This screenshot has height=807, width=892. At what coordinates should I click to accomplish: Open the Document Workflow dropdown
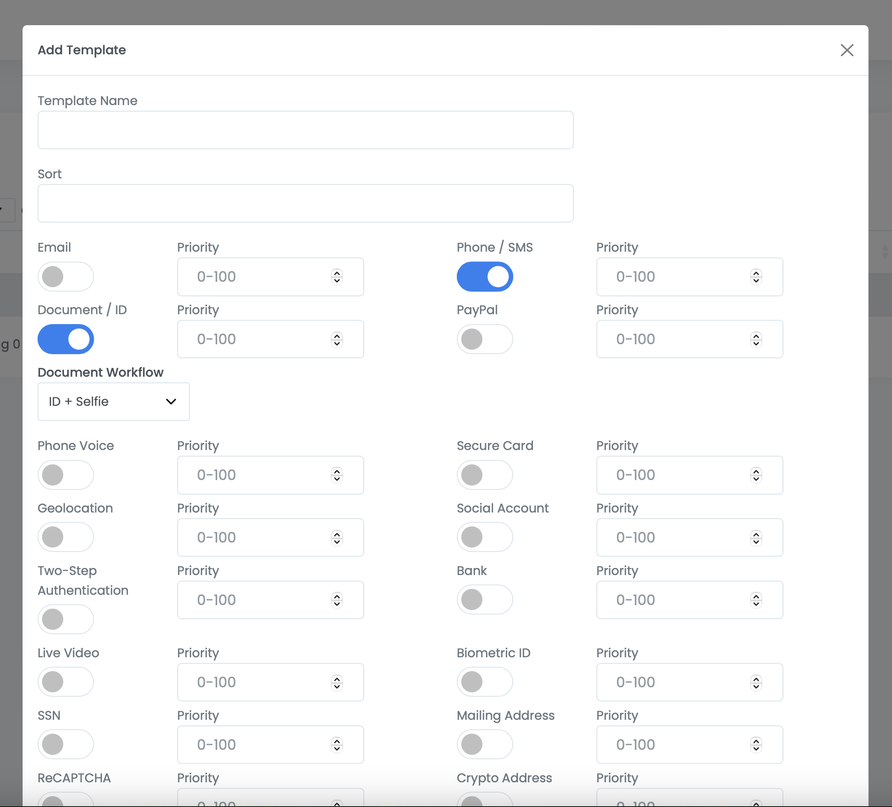click(x=113, y=402)
